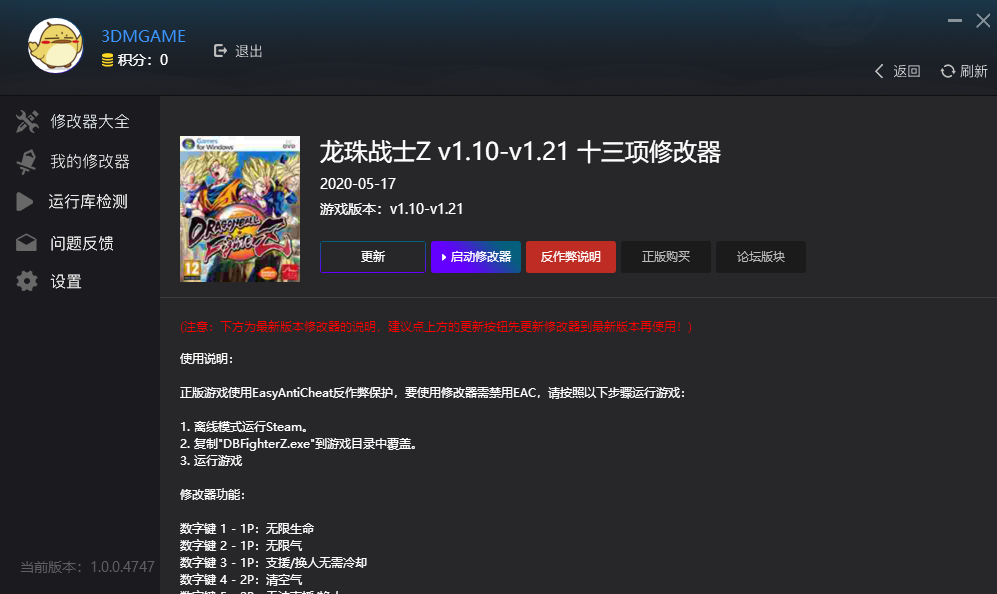Select the 修改器大全 wrench icon
Viewport: 997px width, 594px height.
(x=25, y=121)
